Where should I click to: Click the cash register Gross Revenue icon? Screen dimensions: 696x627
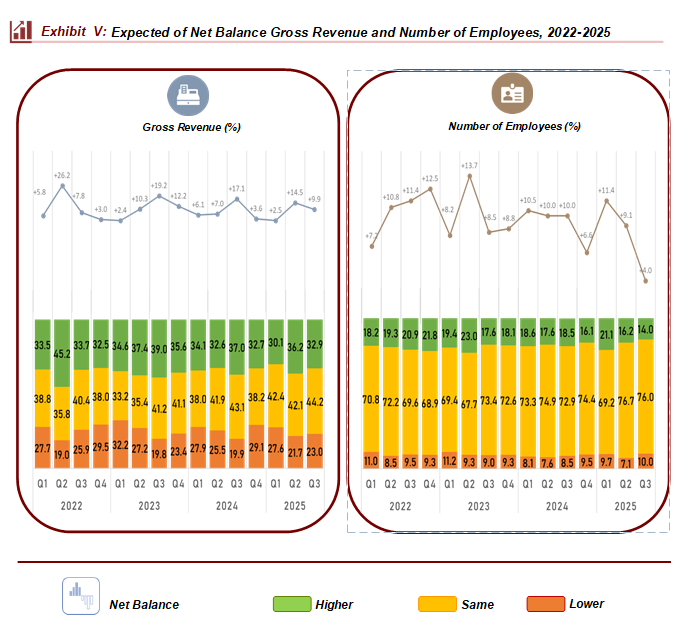[187, 96]
